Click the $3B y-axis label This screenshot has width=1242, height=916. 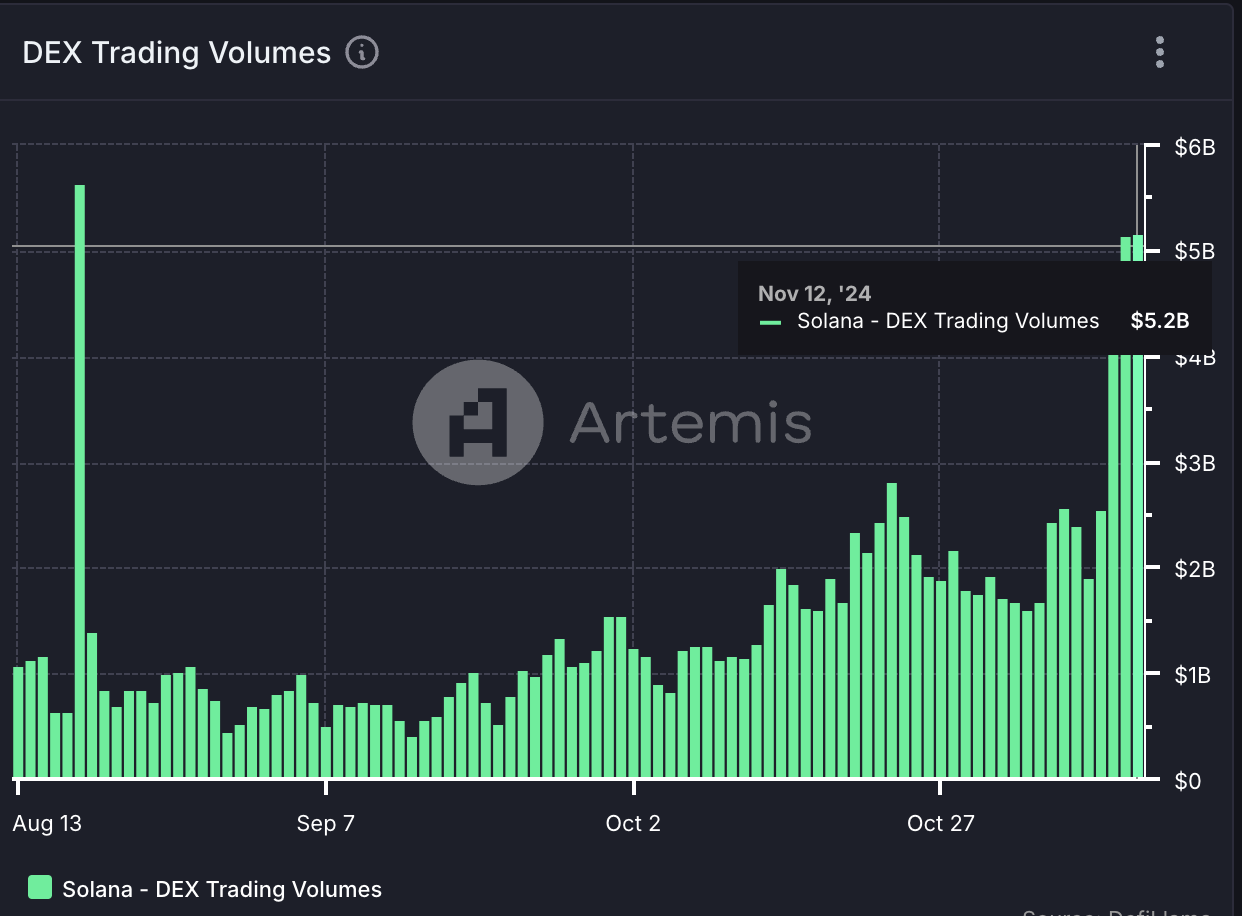1194,464
